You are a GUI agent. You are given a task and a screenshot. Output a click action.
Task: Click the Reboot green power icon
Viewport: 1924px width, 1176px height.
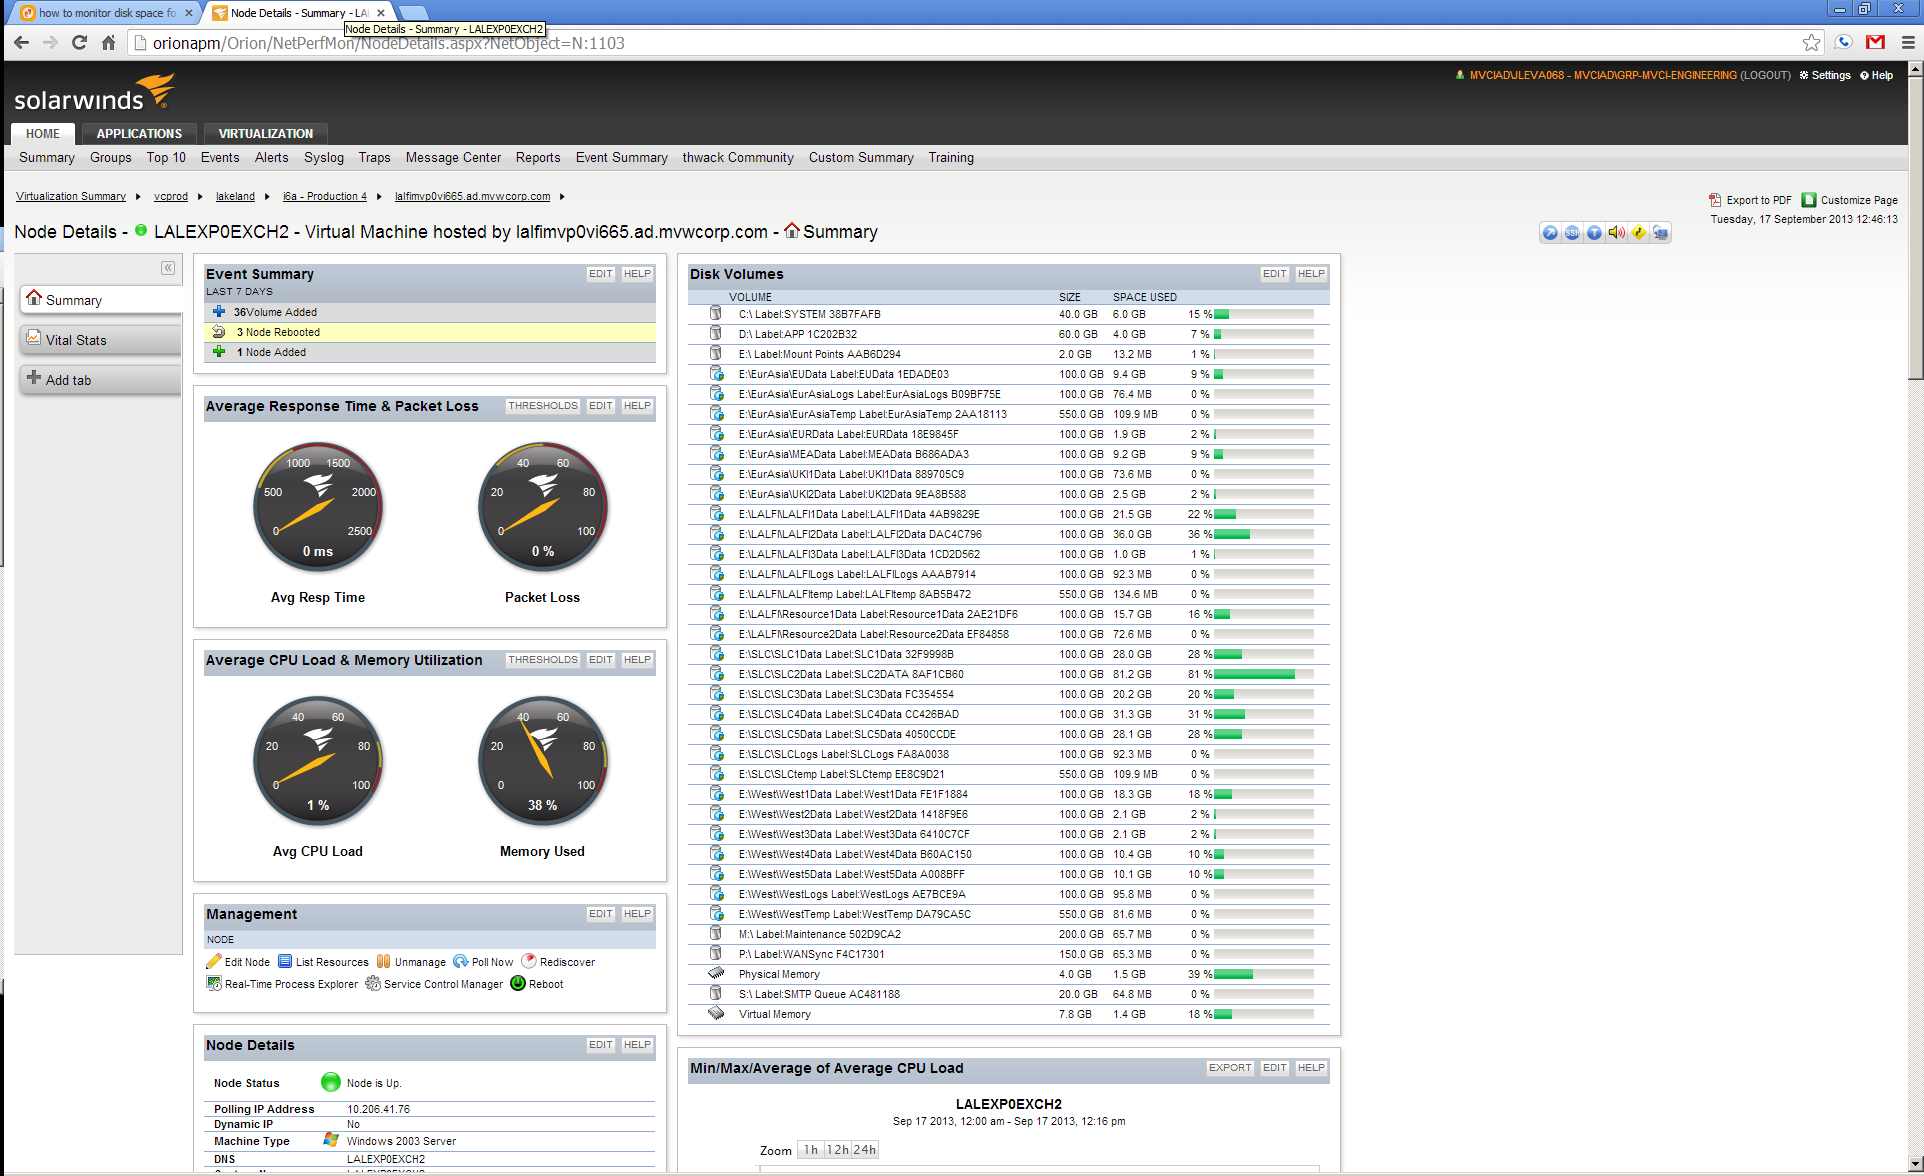(518, 984)
